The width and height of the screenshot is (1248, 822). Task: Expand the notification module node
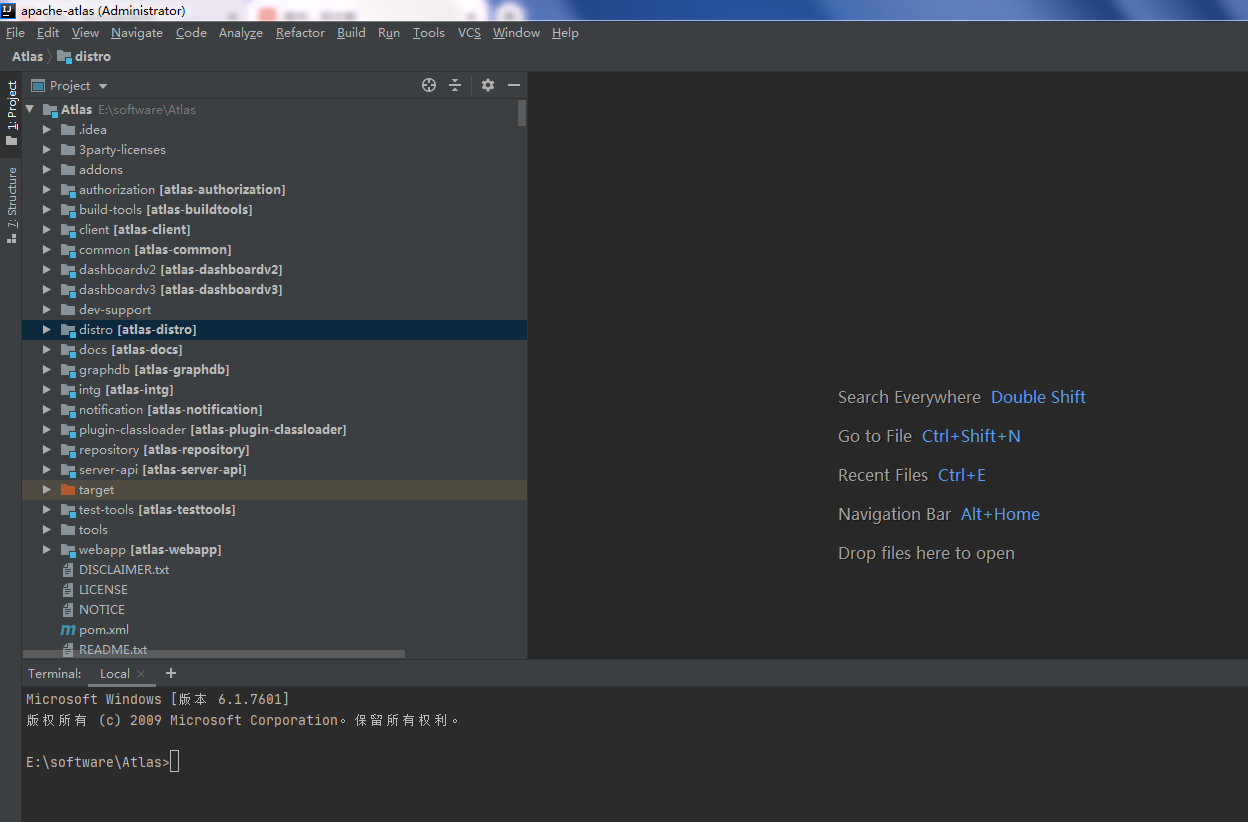(x=46, y=410)
